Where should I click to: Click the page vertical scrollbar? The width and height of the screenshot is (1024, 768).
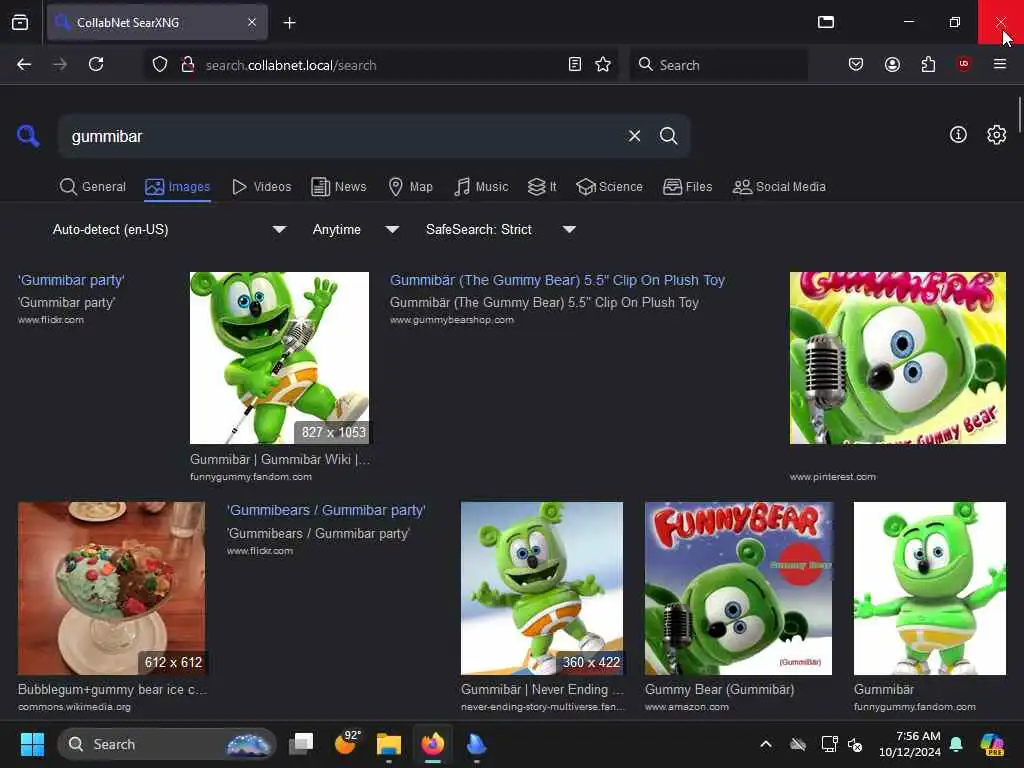(x=1019, y=114)
